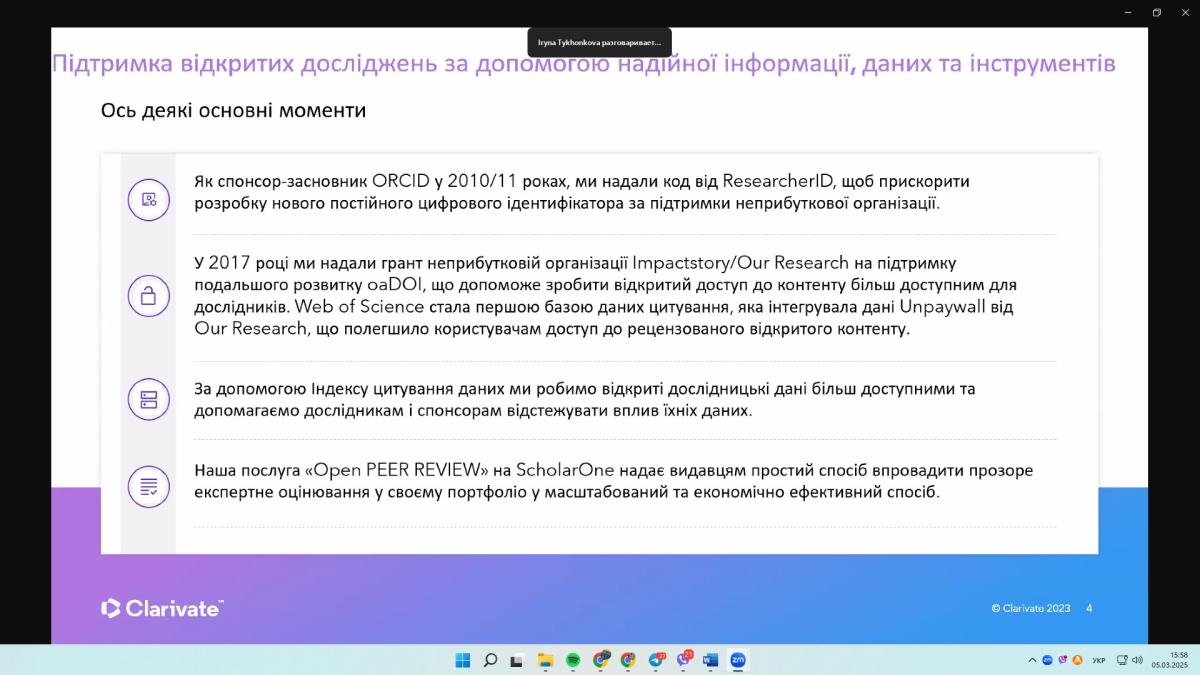Click the Iryna Tykhonkova speaker notification
This screenshot has height=675, width=1200.
pos(600,43)
